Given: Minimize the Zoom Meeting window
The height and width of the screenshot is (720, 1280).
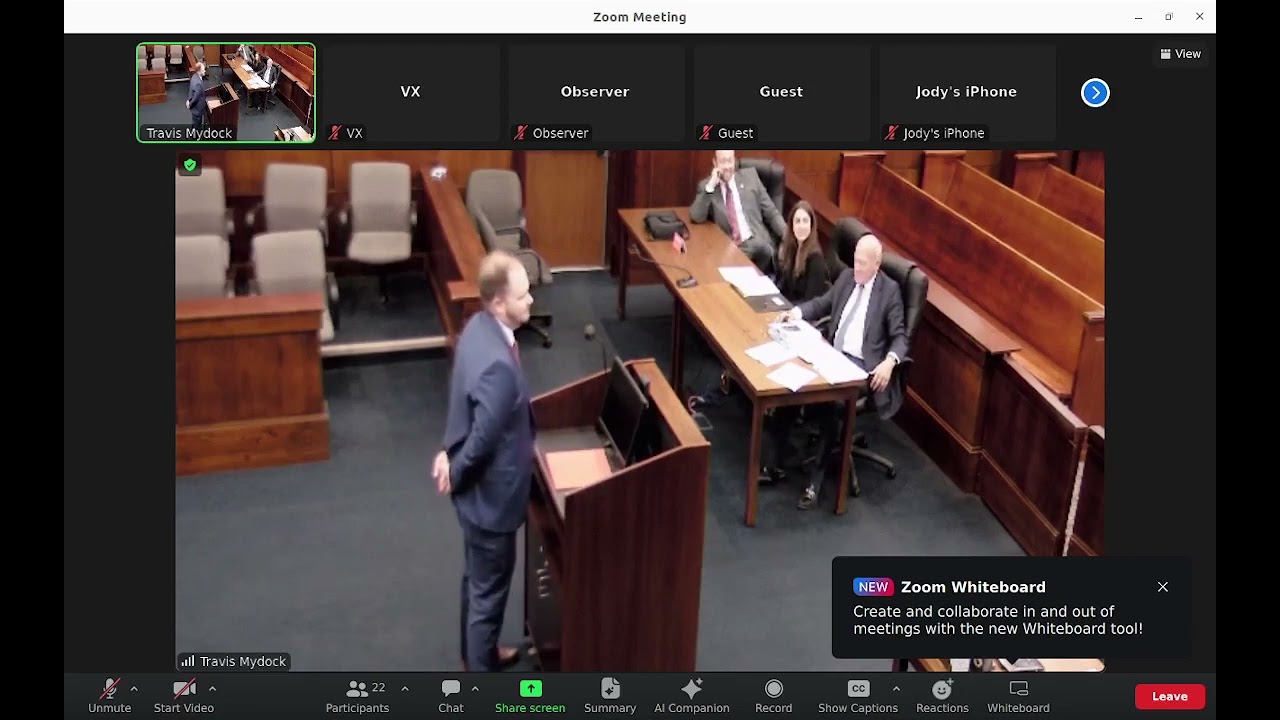Looking at the screenshot, I should [x=1138, y=17].
